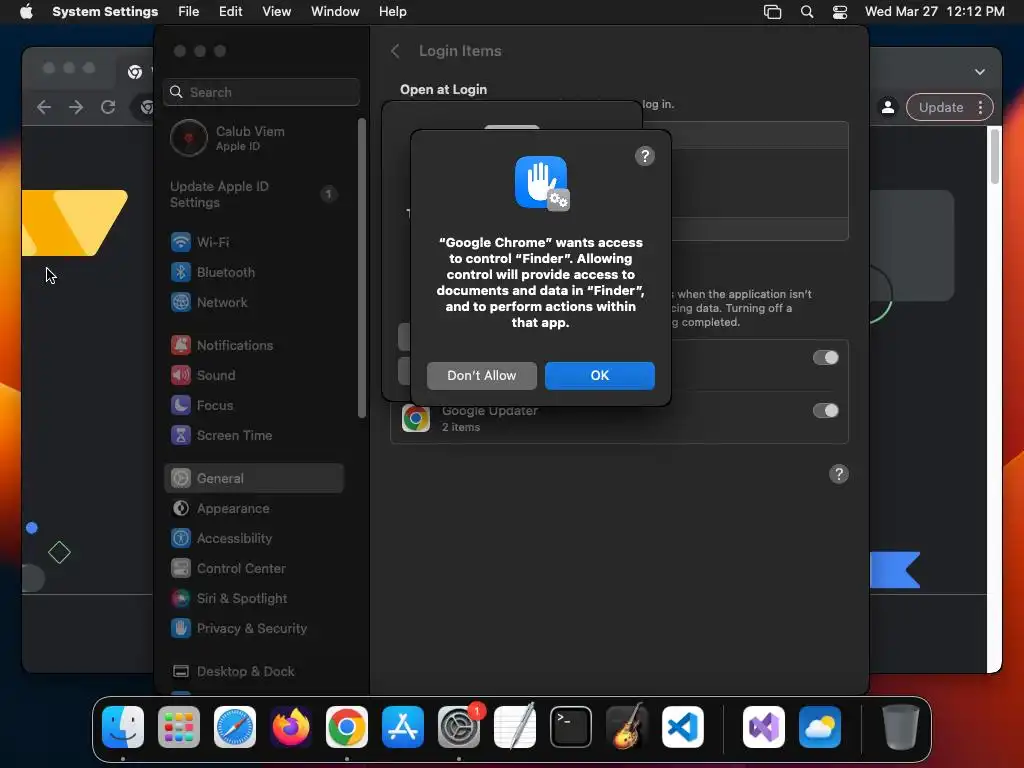The image size is (1024, 768).
Task: Open Update Apple ID Settings
Action: click(255, 195)
